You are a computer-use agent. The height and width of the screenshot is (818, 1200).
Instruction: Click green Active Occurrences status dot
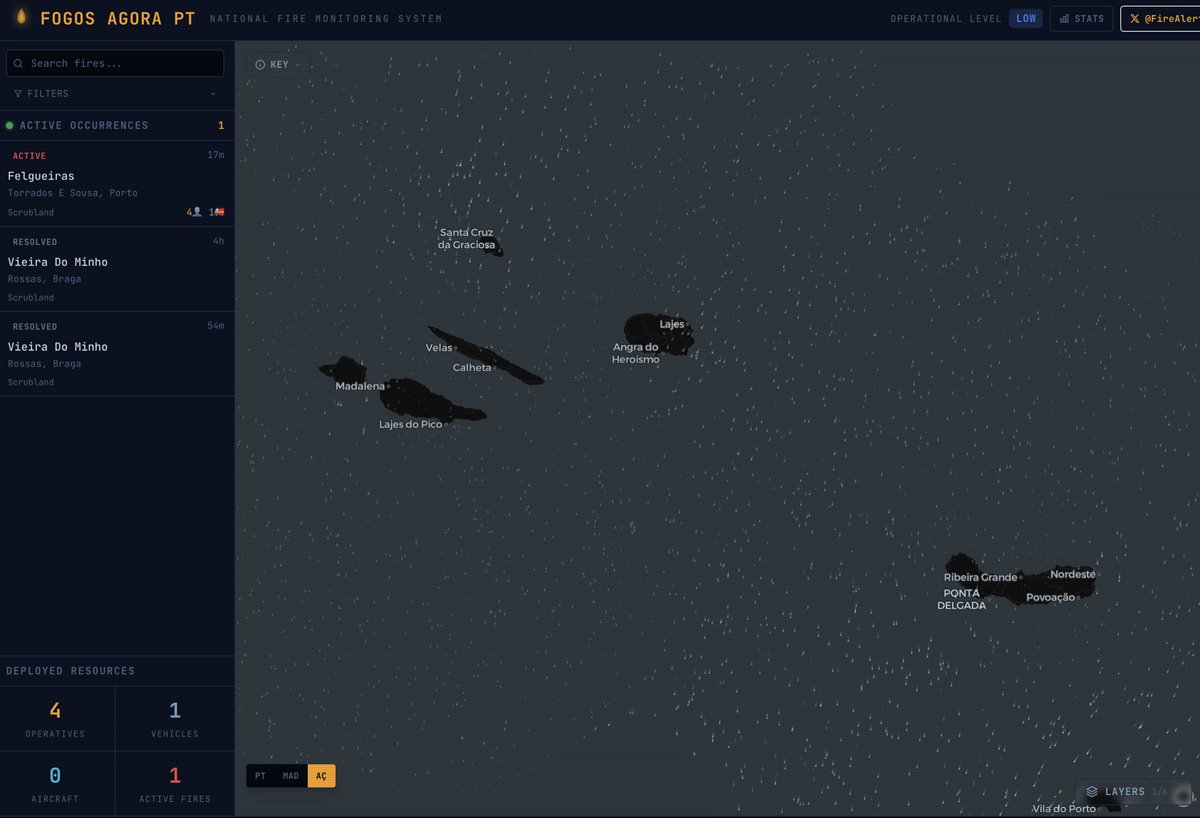10,125
